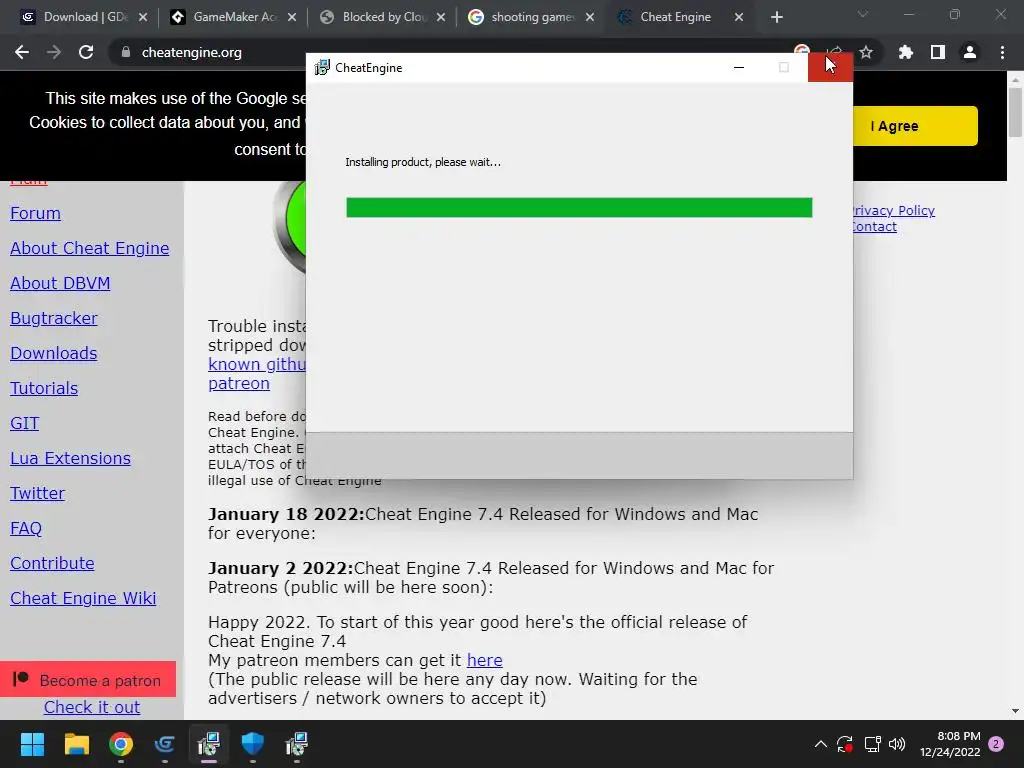The height and width of the screenshot is (768, 1024).
Task: Close the GameMaker tab
Action: point(292,17)
